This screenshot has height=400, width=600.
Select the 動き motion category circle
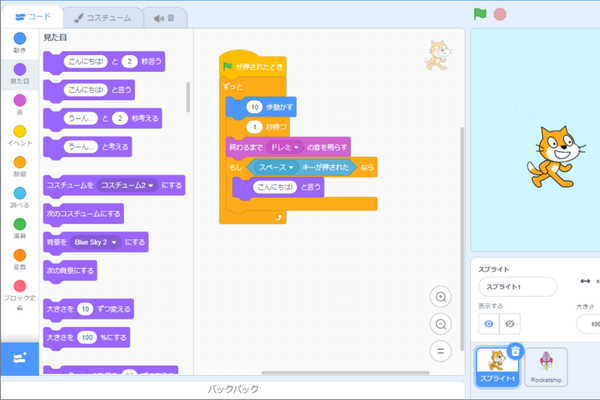[x=20, y=38]
